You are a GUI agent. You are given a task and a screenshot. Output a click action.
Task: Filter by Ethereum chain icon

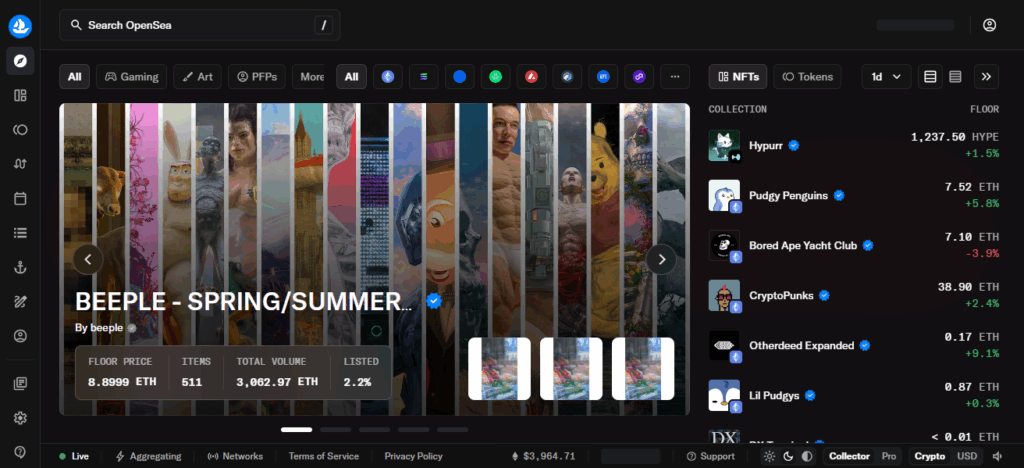coord(387,76)
